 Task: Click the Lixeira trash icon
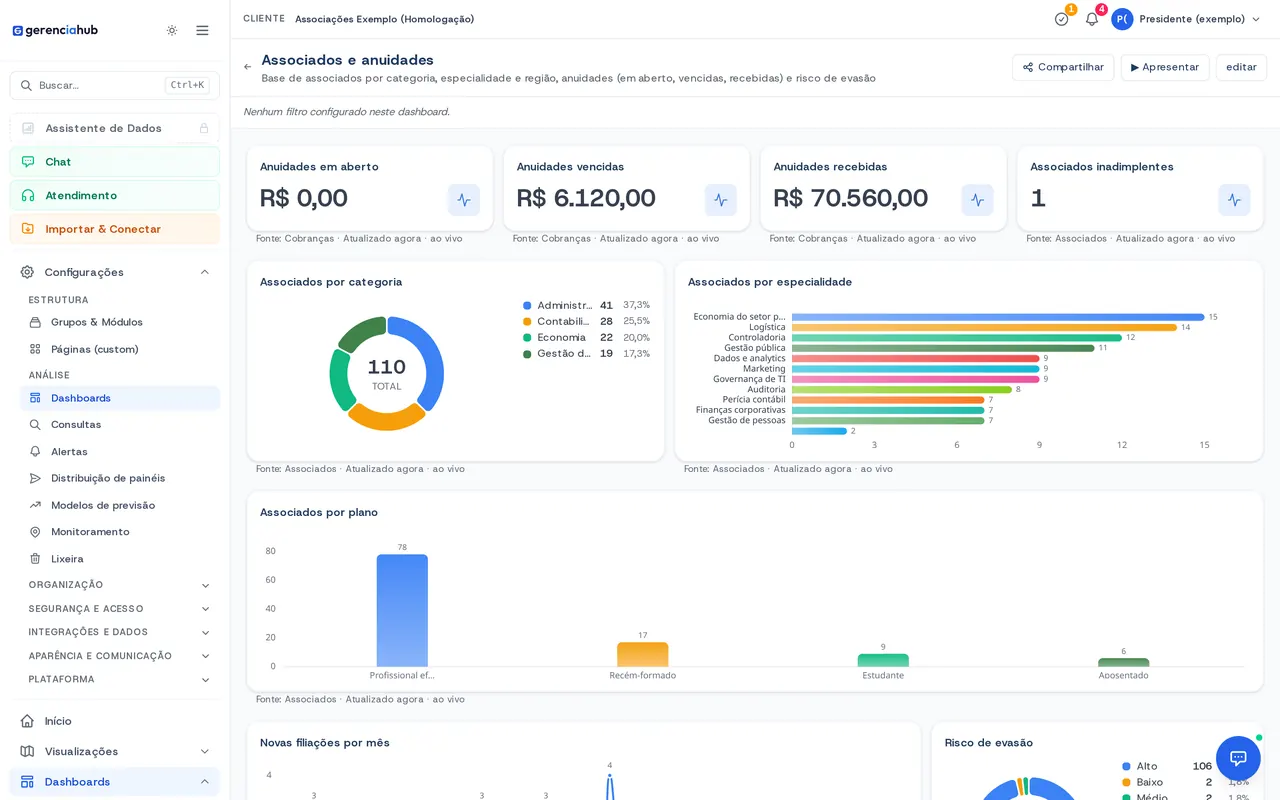35,559
